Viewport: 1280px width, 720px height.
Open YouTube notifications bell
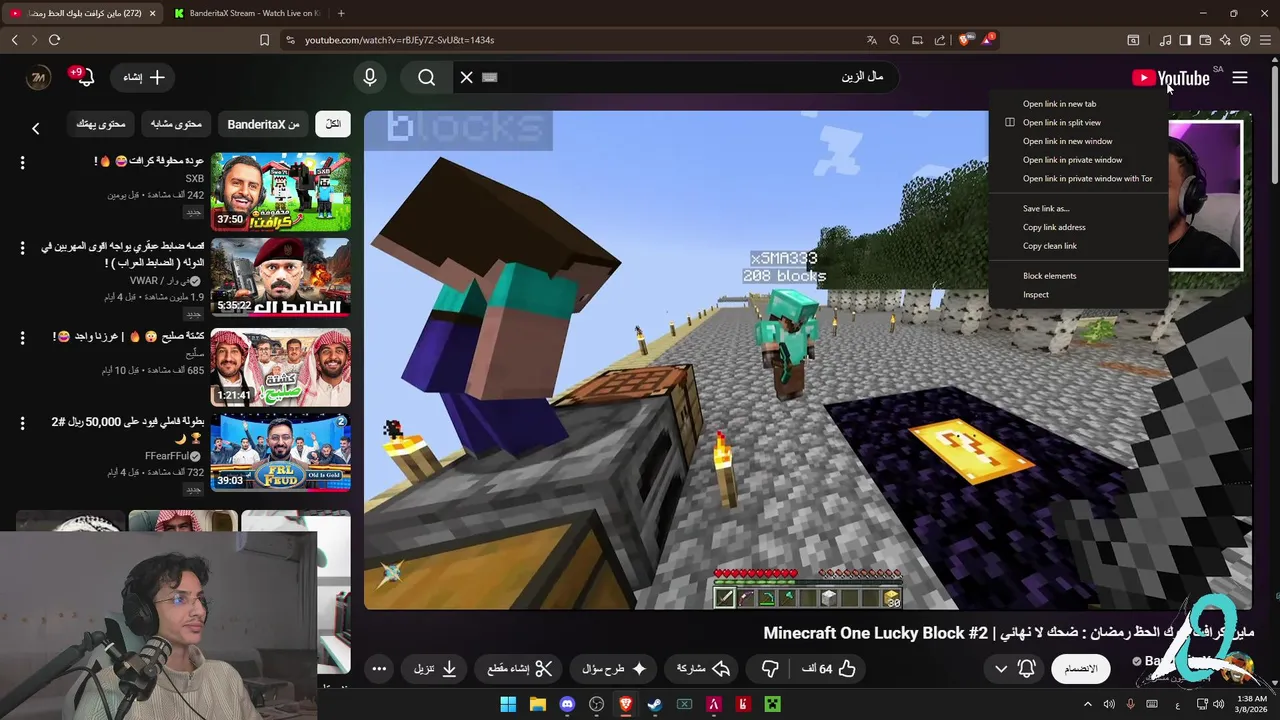tap(85, 77)
